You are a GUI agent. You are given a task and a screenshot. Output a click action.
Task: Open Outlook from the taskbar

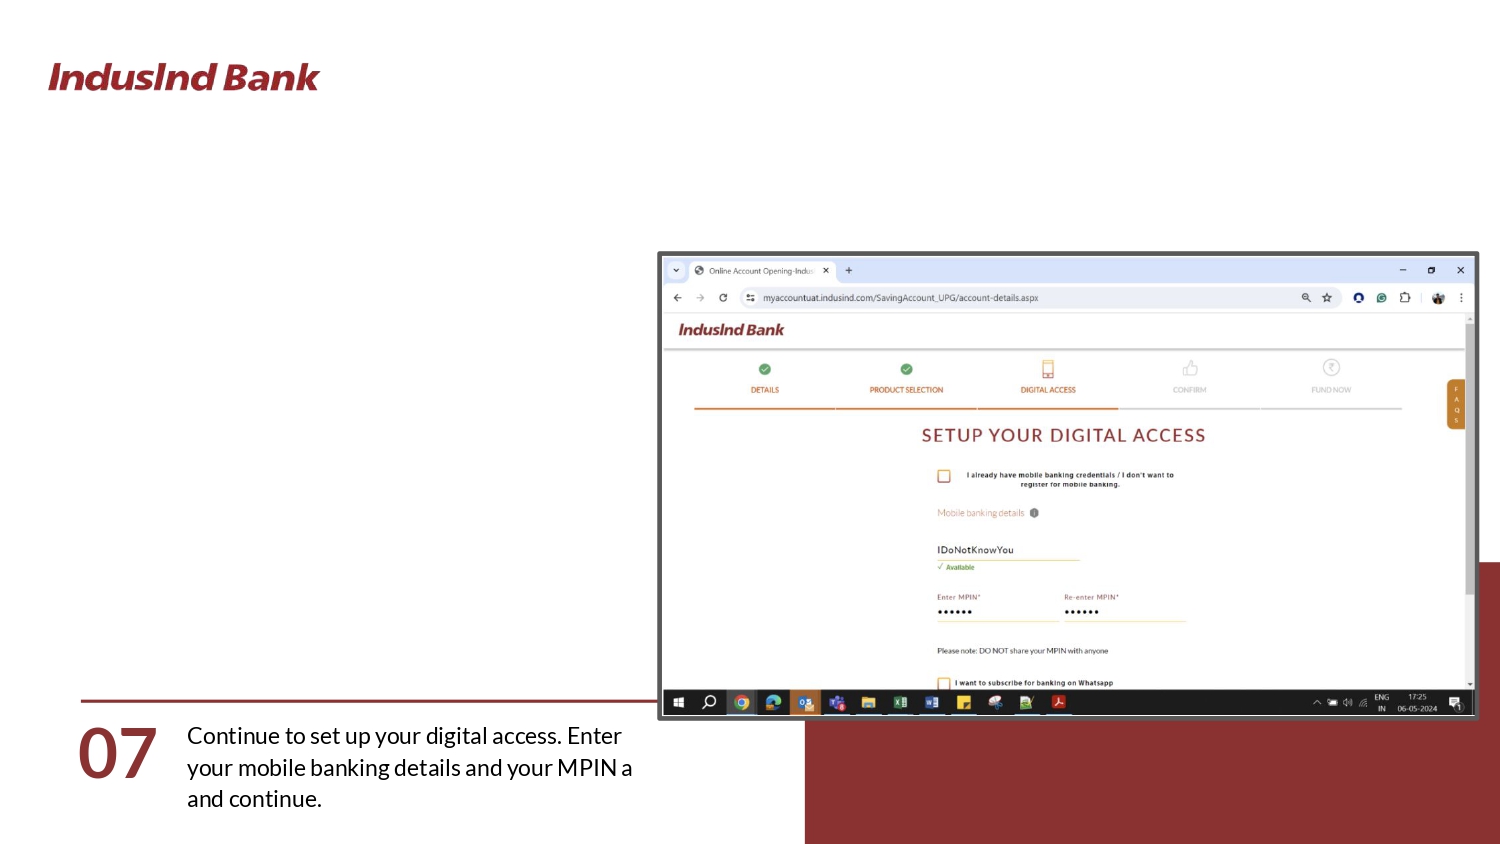point(805,702)
